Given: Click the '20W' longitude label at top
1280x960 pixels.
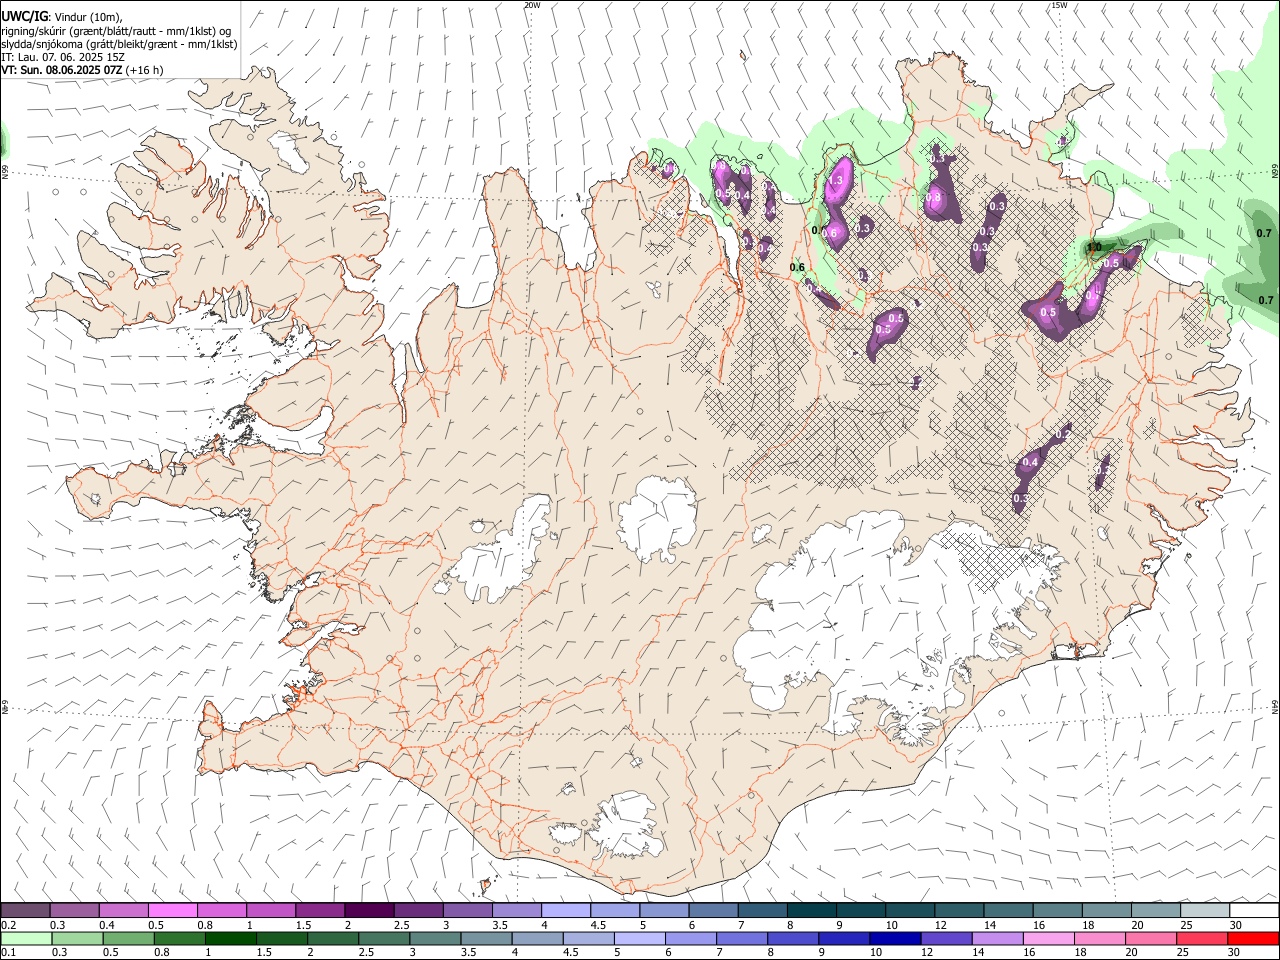Looking at the screenshot, I should 532,5.
